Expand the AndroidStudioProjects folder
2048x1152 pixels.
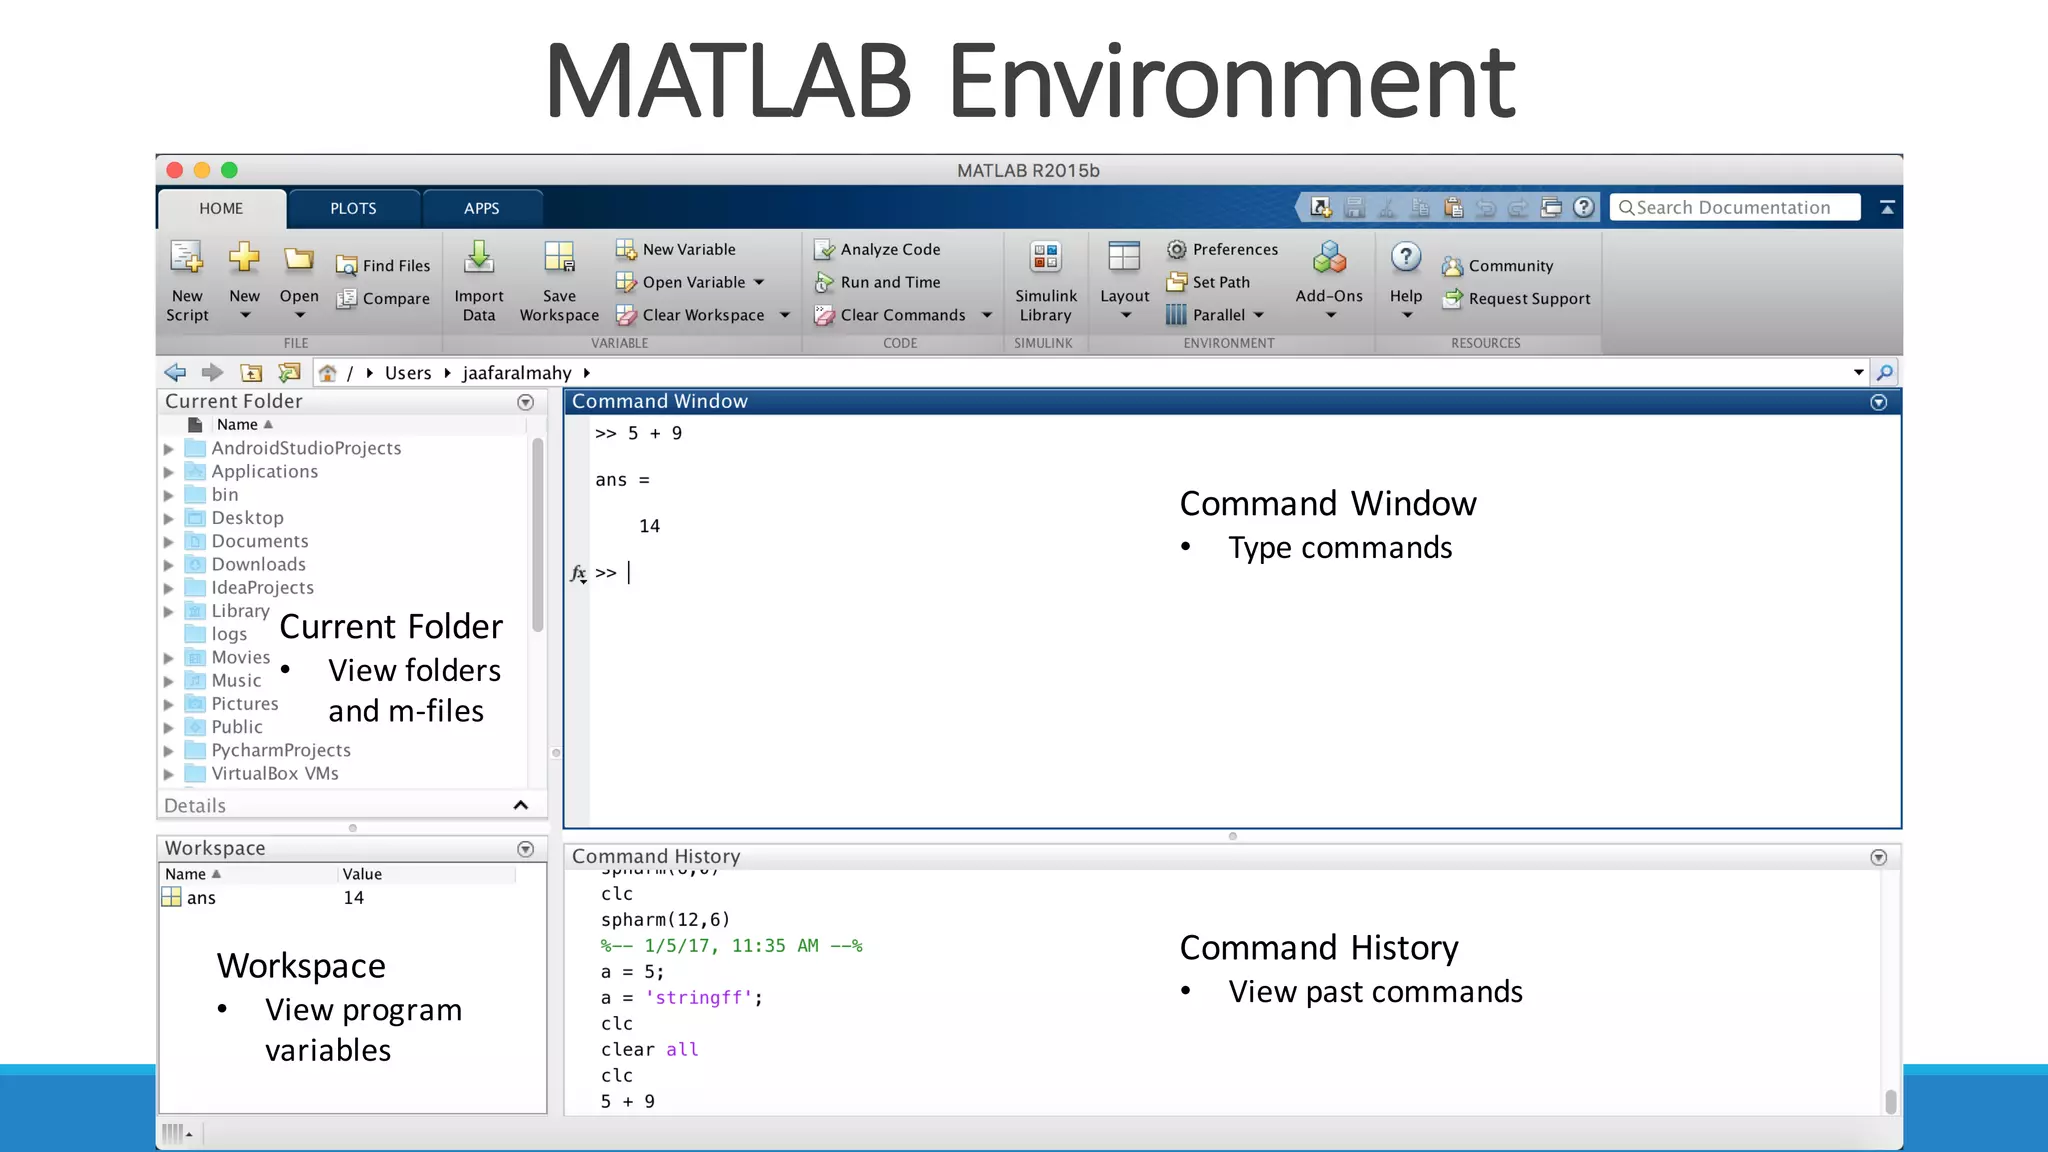[169, 449]
